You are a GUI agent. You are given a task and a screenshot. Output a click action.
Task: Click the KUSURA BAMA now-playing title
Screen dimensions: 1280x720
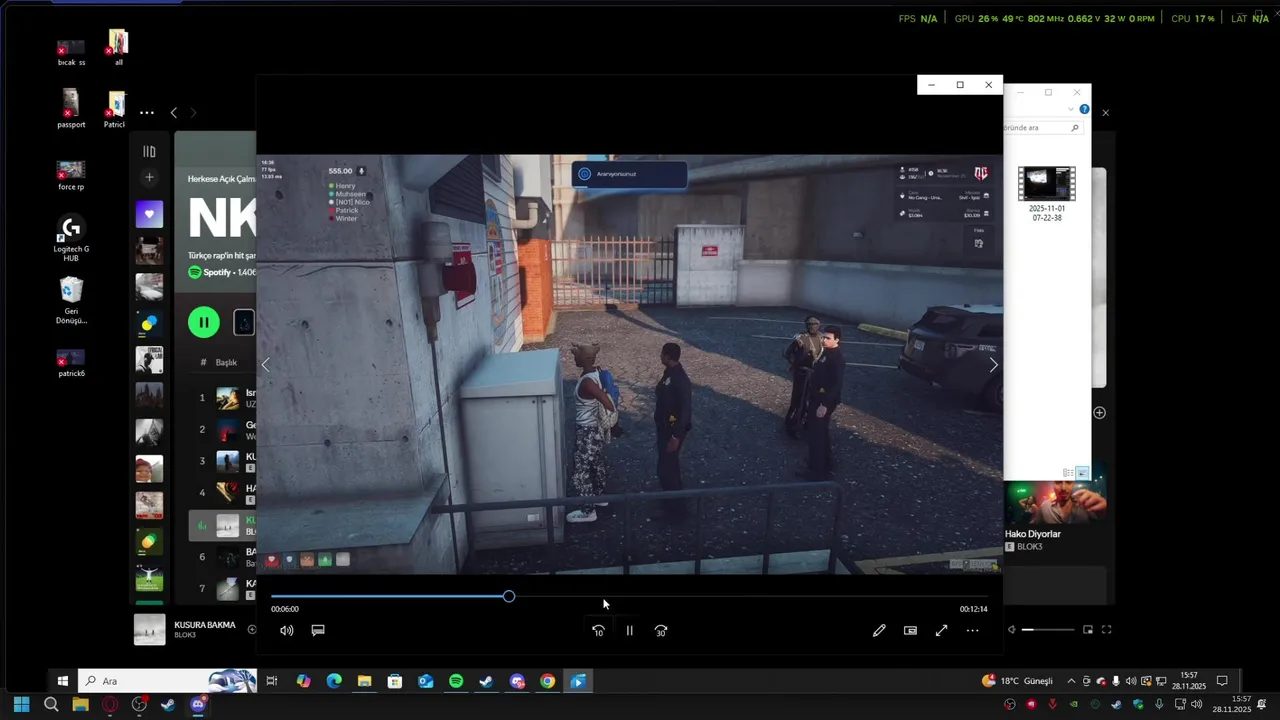pos(205,625)
